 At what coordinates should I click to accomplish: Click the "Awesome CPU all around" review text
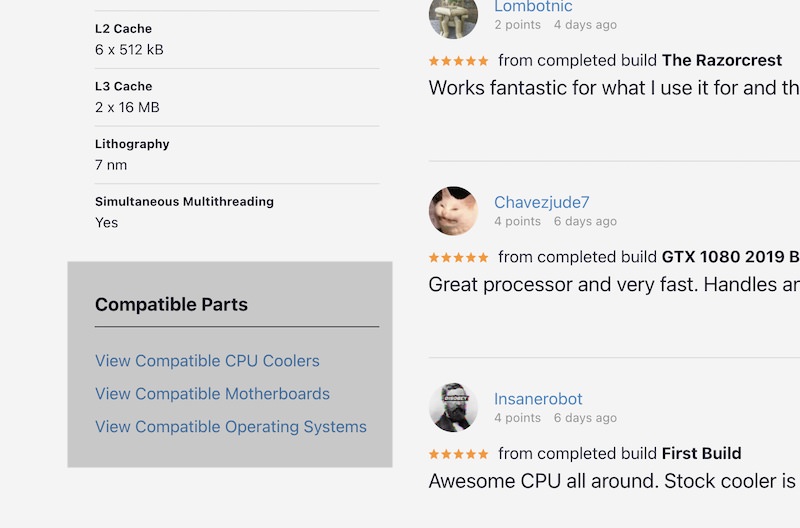click(x=612, y=481)
